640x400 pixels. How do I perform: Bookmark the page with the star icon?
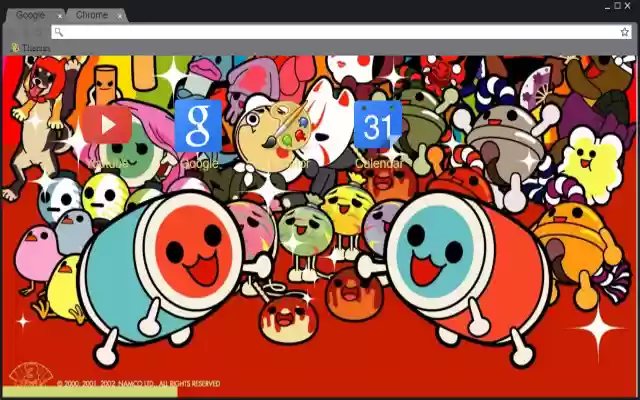(624, 32)
